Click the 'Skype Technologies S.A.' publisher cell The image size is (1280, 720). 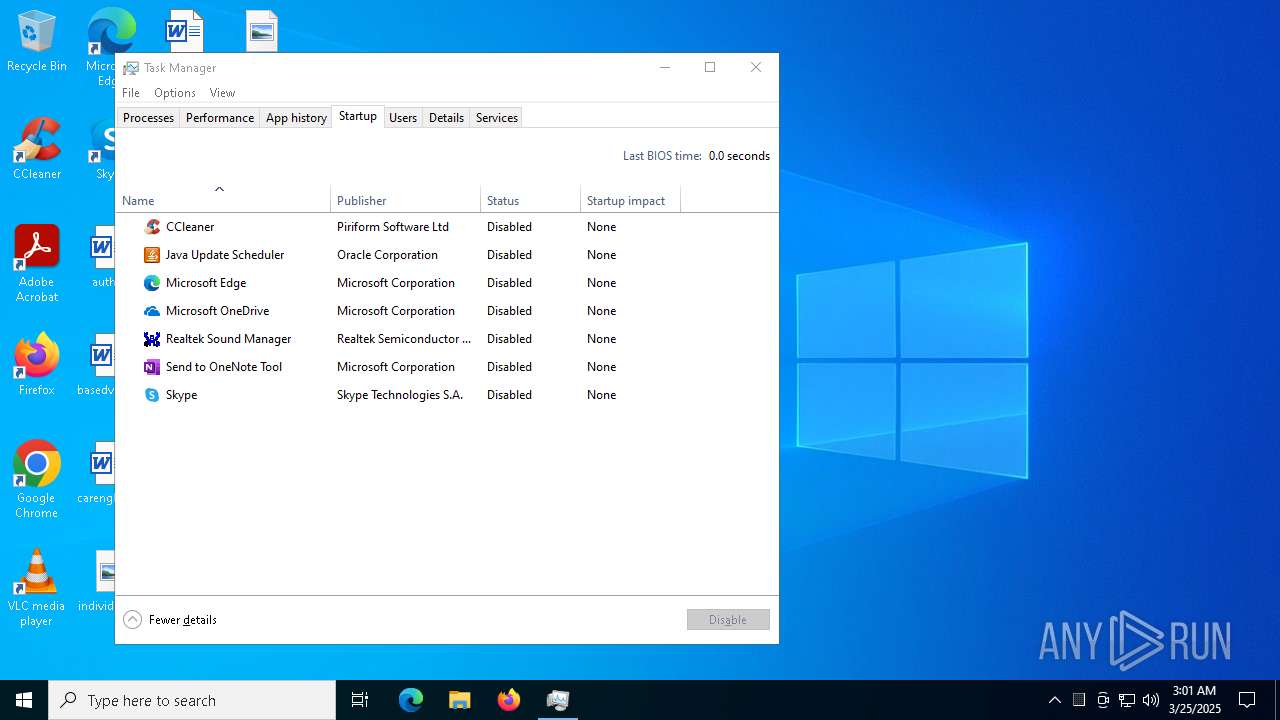[x=400, y=395]
